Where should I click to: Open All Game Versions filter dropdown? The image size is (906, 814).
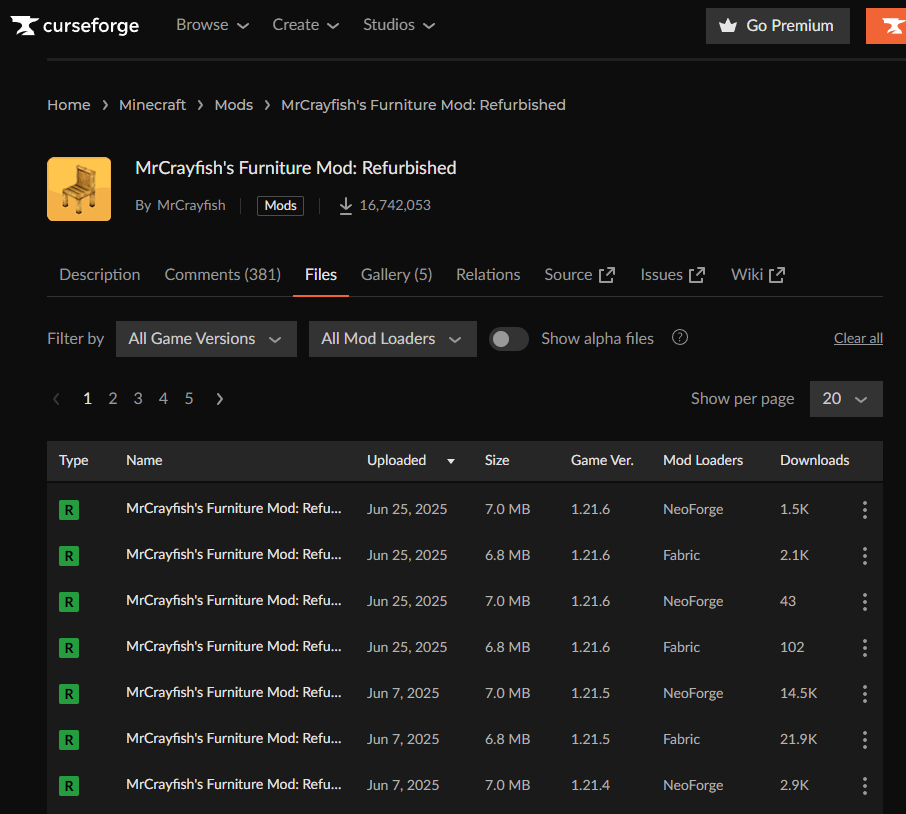(206, 339)
